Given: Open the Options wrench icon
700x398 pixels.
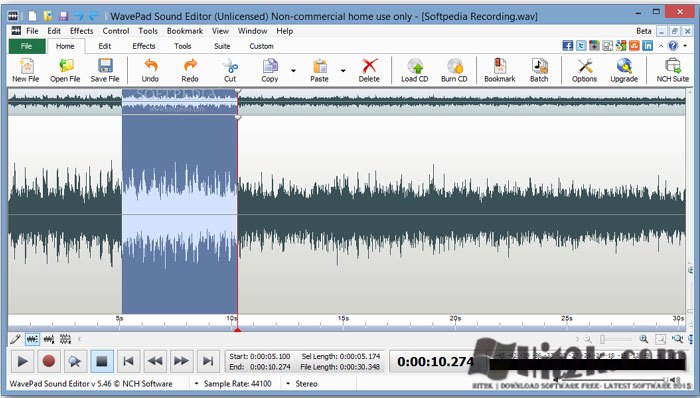Looking at the screenshot, I should click(584, 70).
